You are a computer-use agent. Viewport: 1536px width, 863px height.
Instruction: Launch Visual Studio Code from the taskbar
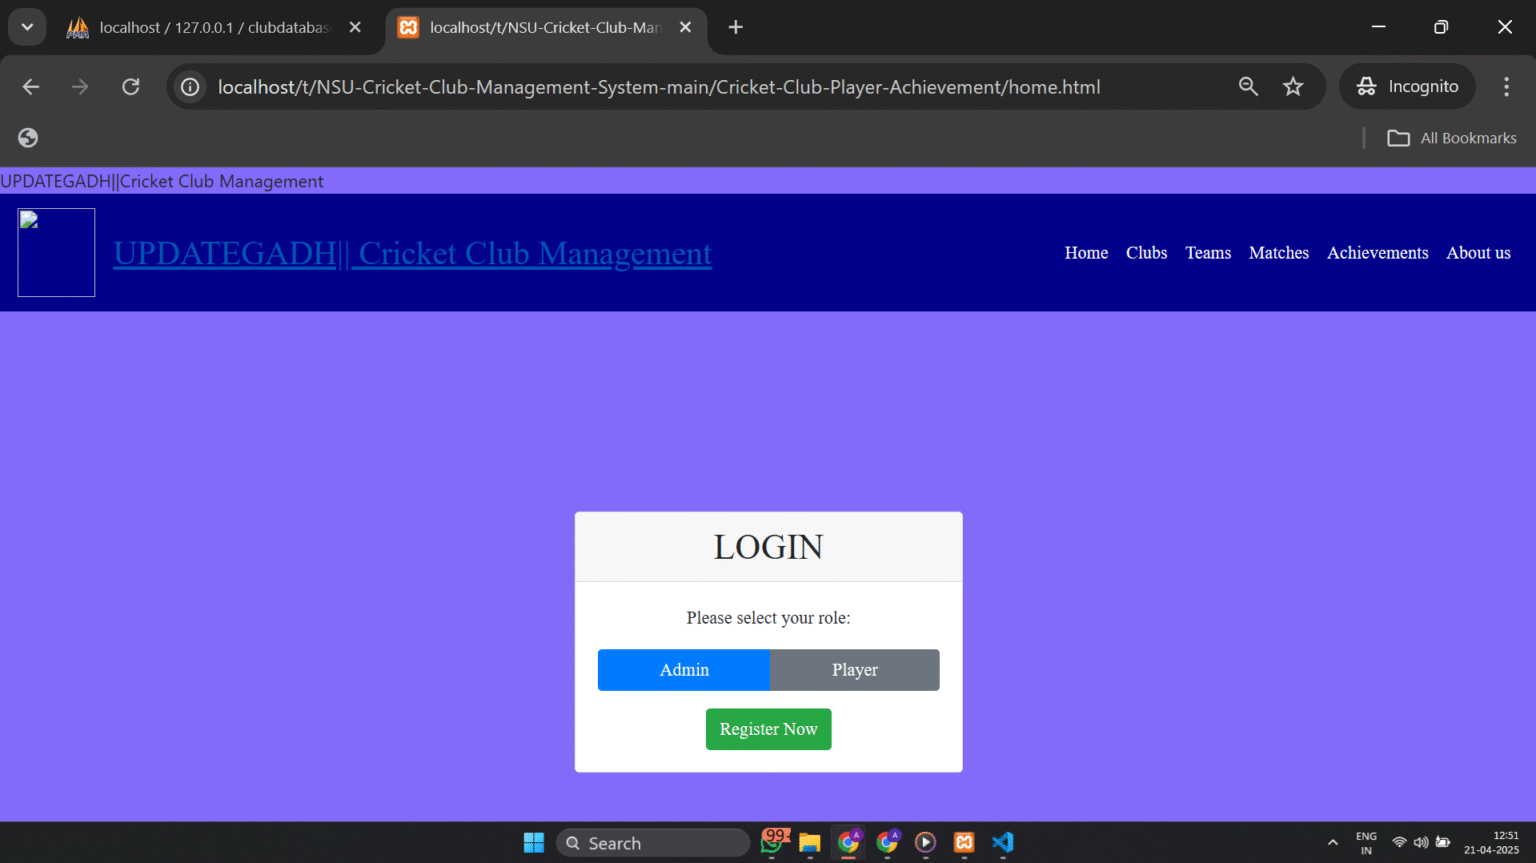tap(1002, 843)
